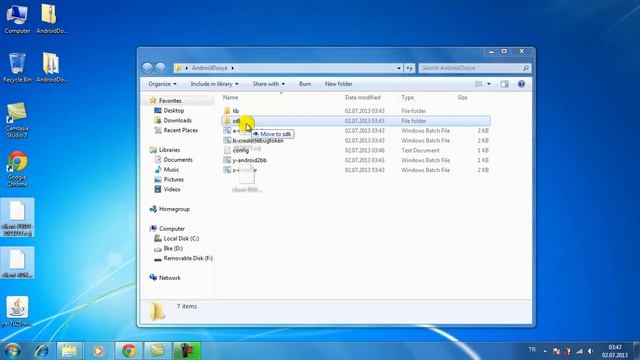Select the lib folder icon
The height and width of the screenshot is (360, 640).
(227, 111)
